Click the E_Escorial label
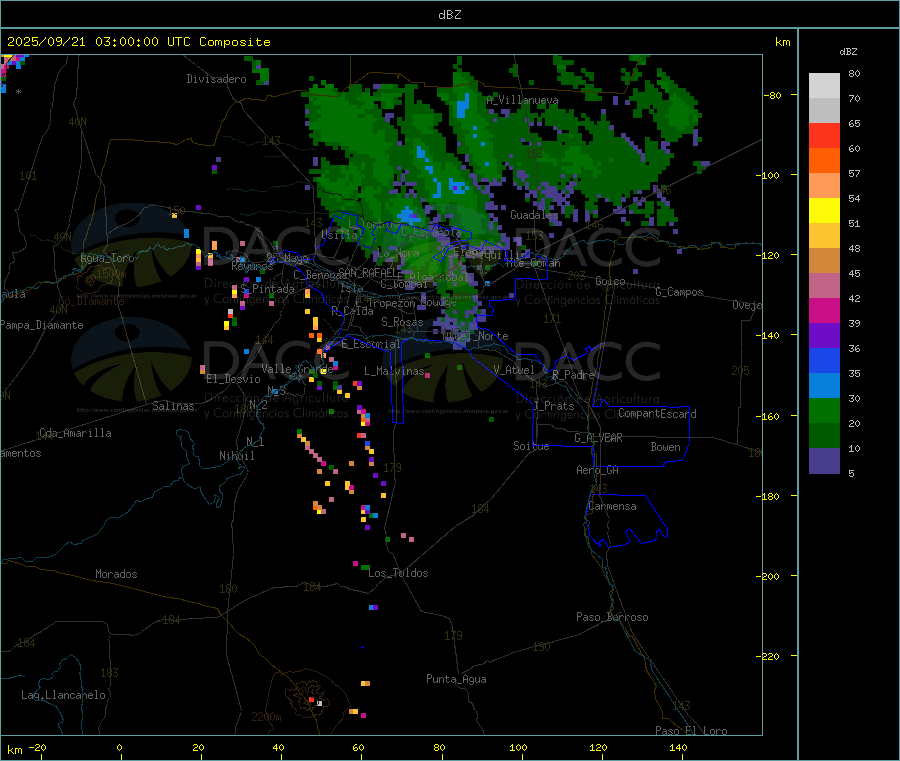 371,344
